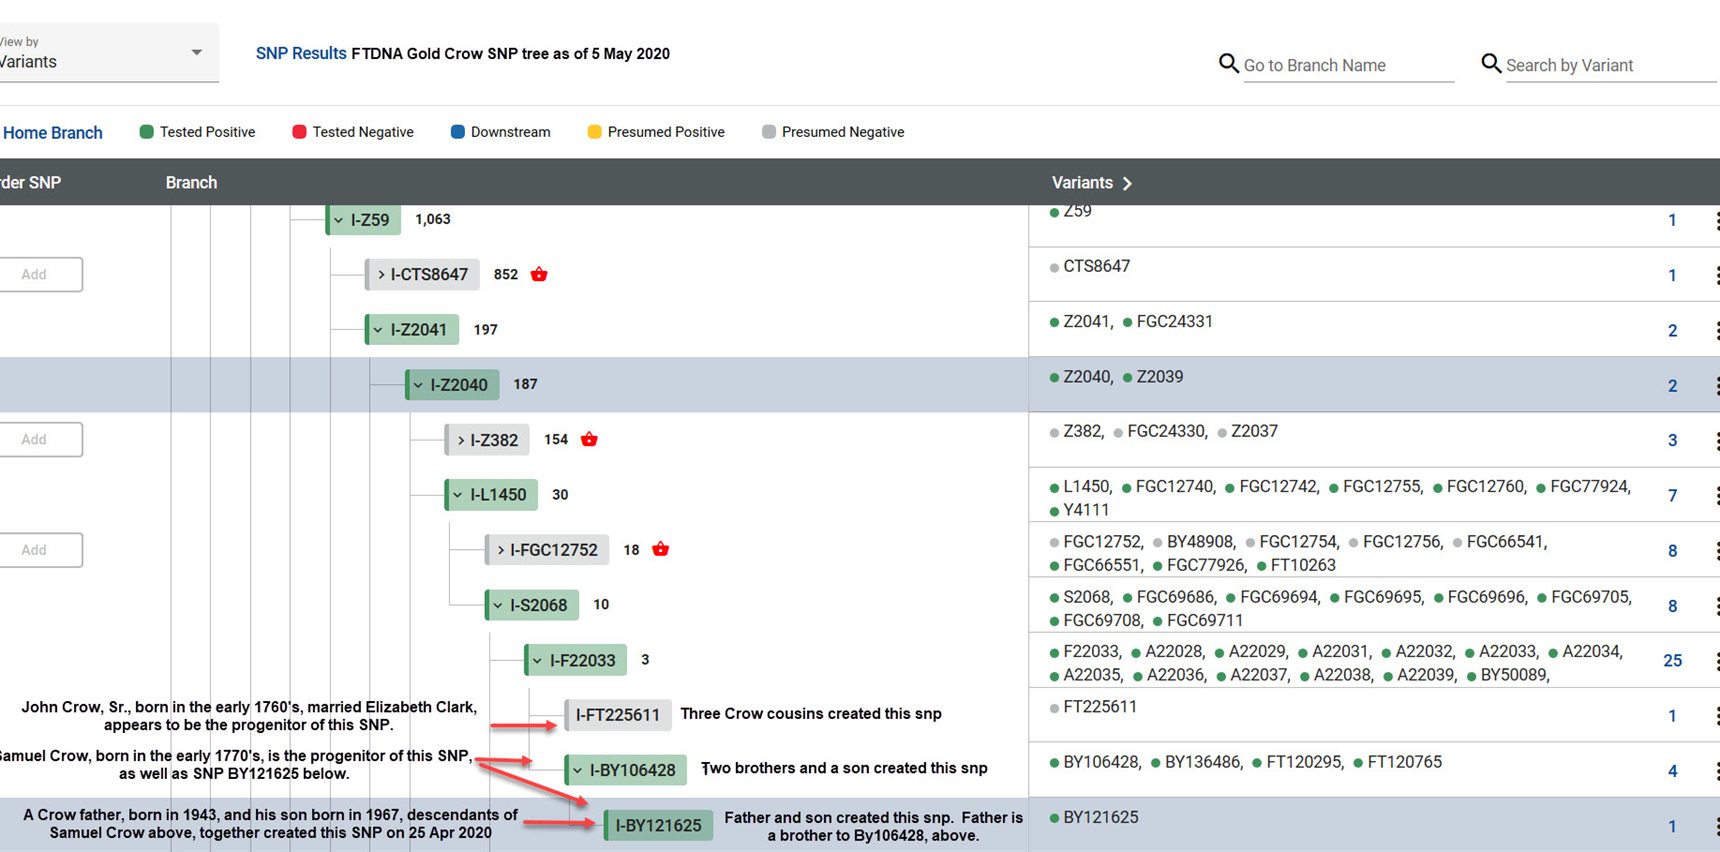Click the Search by Variant input field
The image size is (1720, 852).
[x=1608, y=66]
